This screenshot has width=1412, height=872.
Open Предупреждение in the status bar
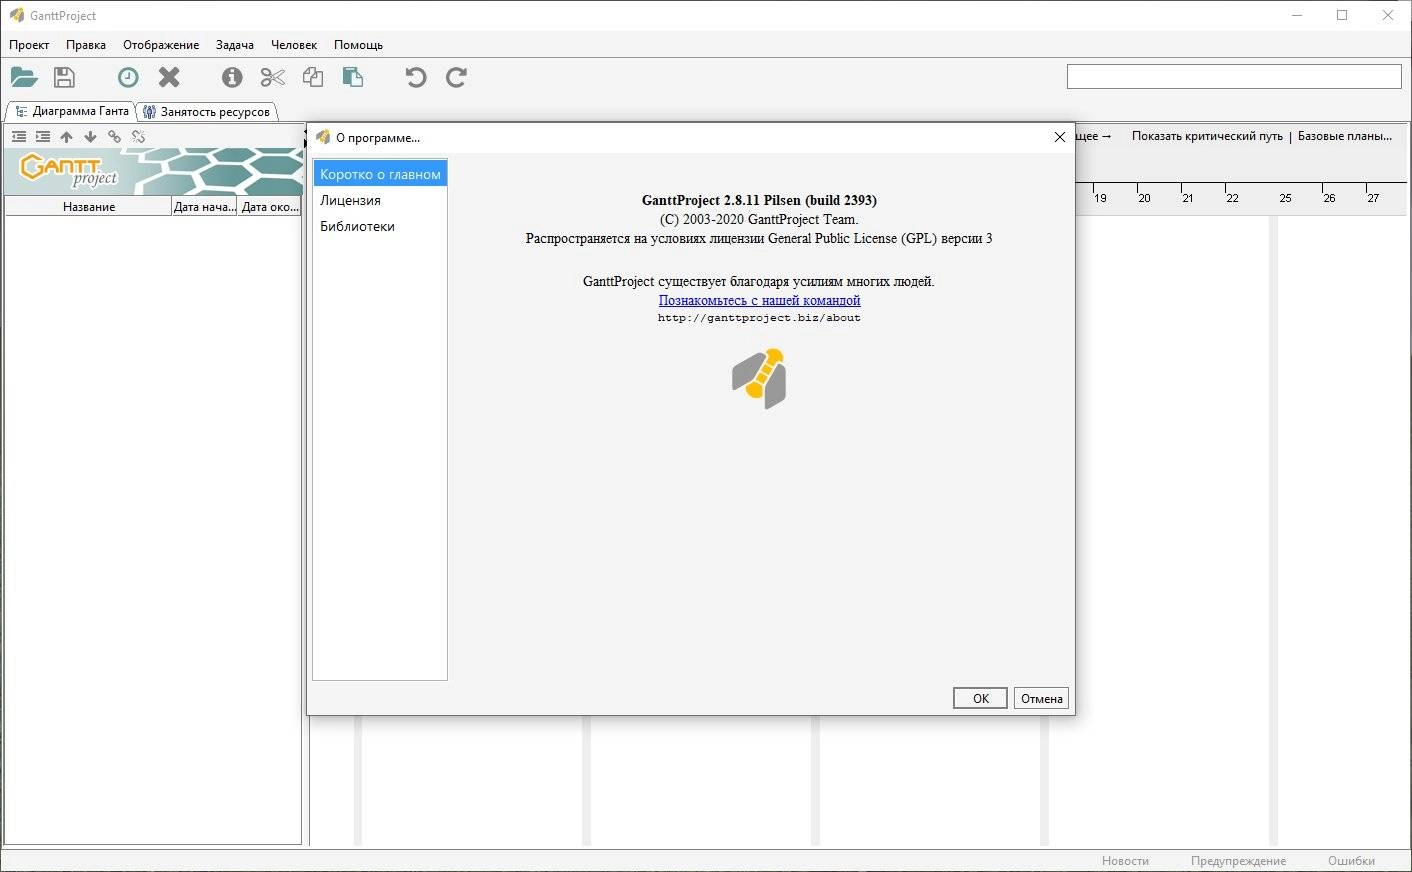coord(1238,860)
